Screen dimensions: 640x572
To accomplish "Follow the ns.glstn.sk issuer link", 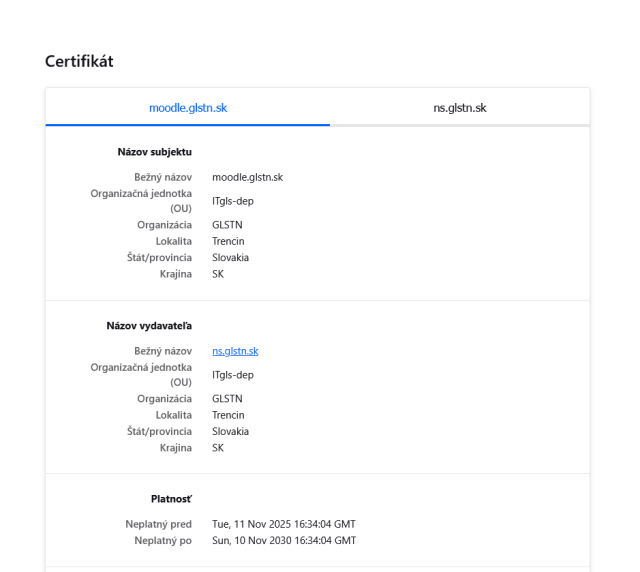I will click(x=235, y=351).
